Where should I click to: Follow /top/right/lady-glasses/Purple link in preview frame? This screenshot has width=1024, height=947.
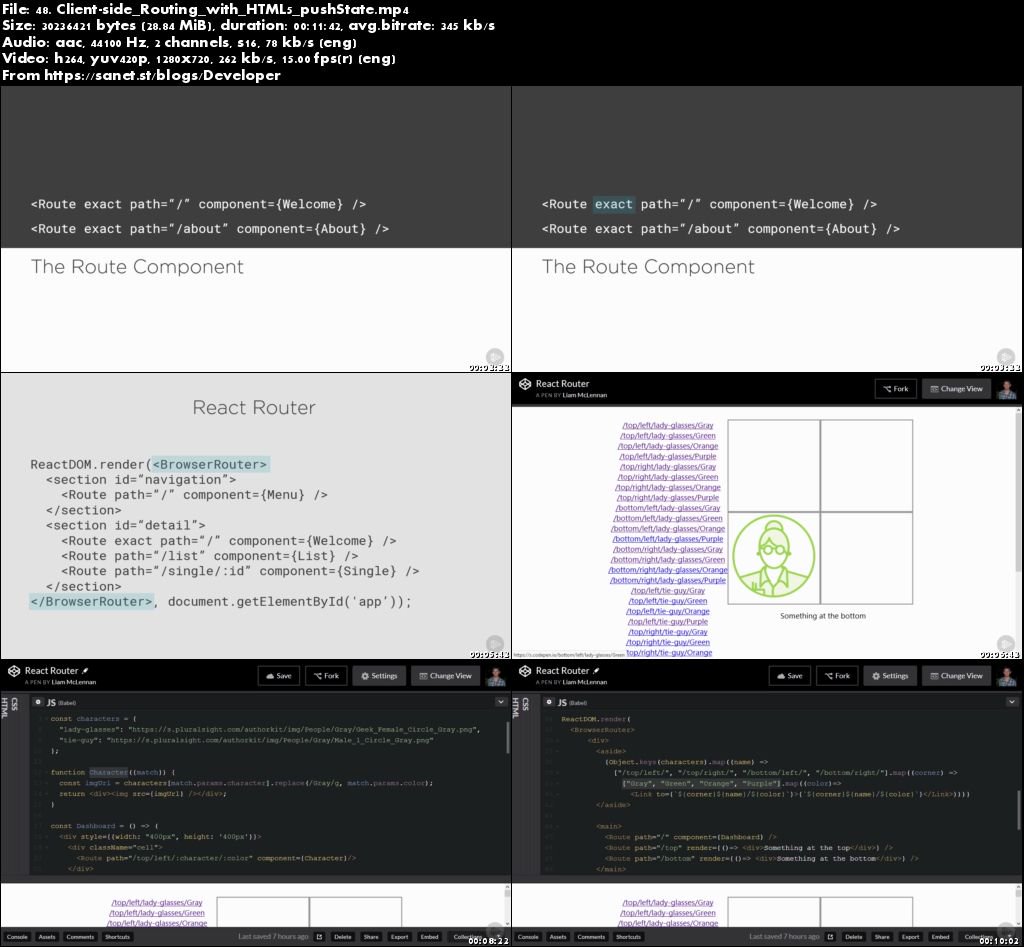click(667, 498)
